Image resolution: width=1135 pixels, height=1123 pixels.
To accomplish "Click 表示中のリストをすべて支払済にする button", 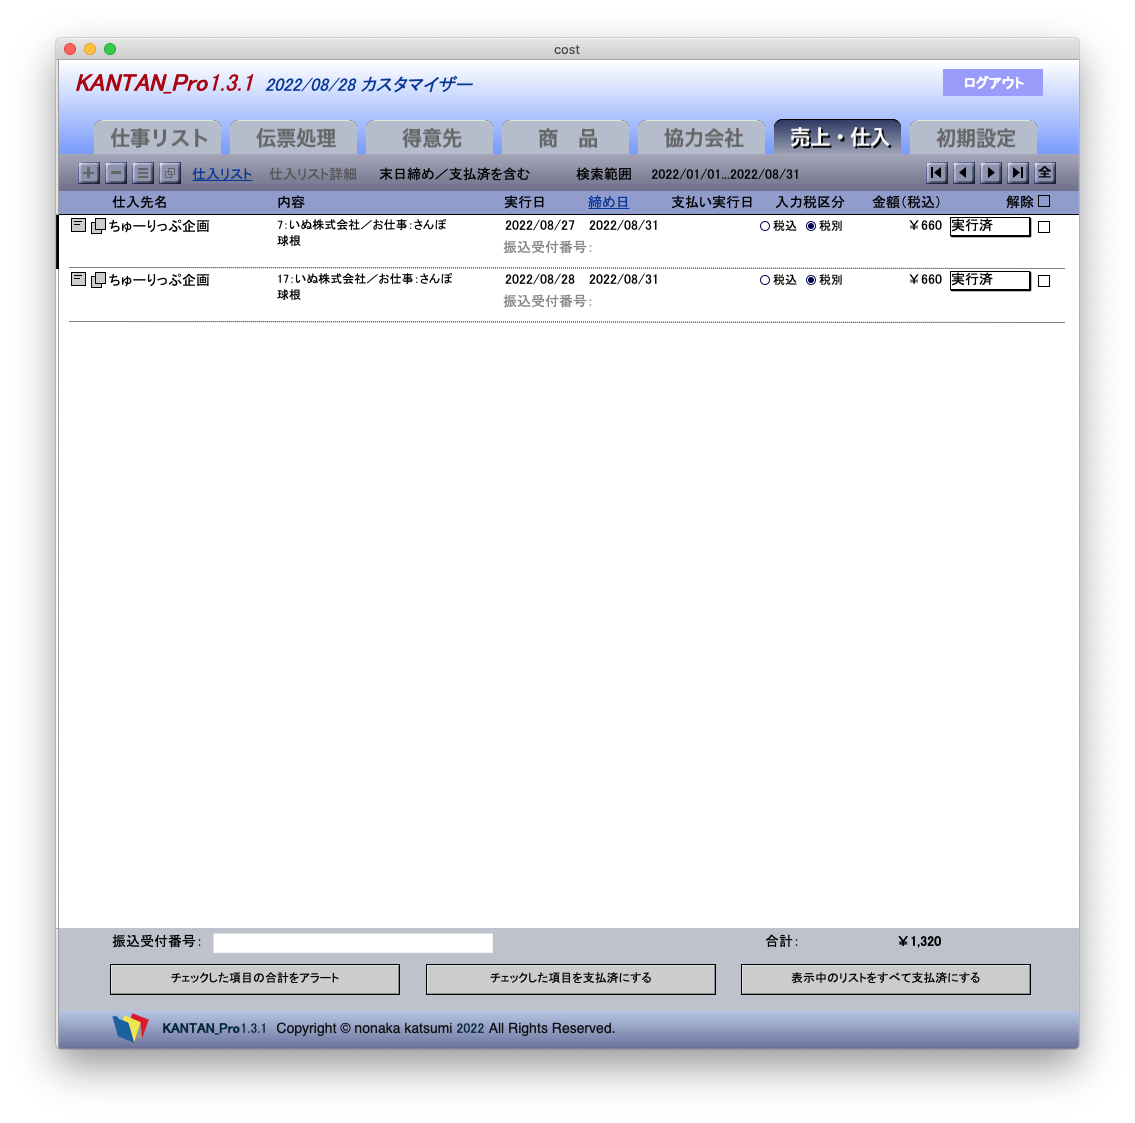I will (x=885, y=978).
